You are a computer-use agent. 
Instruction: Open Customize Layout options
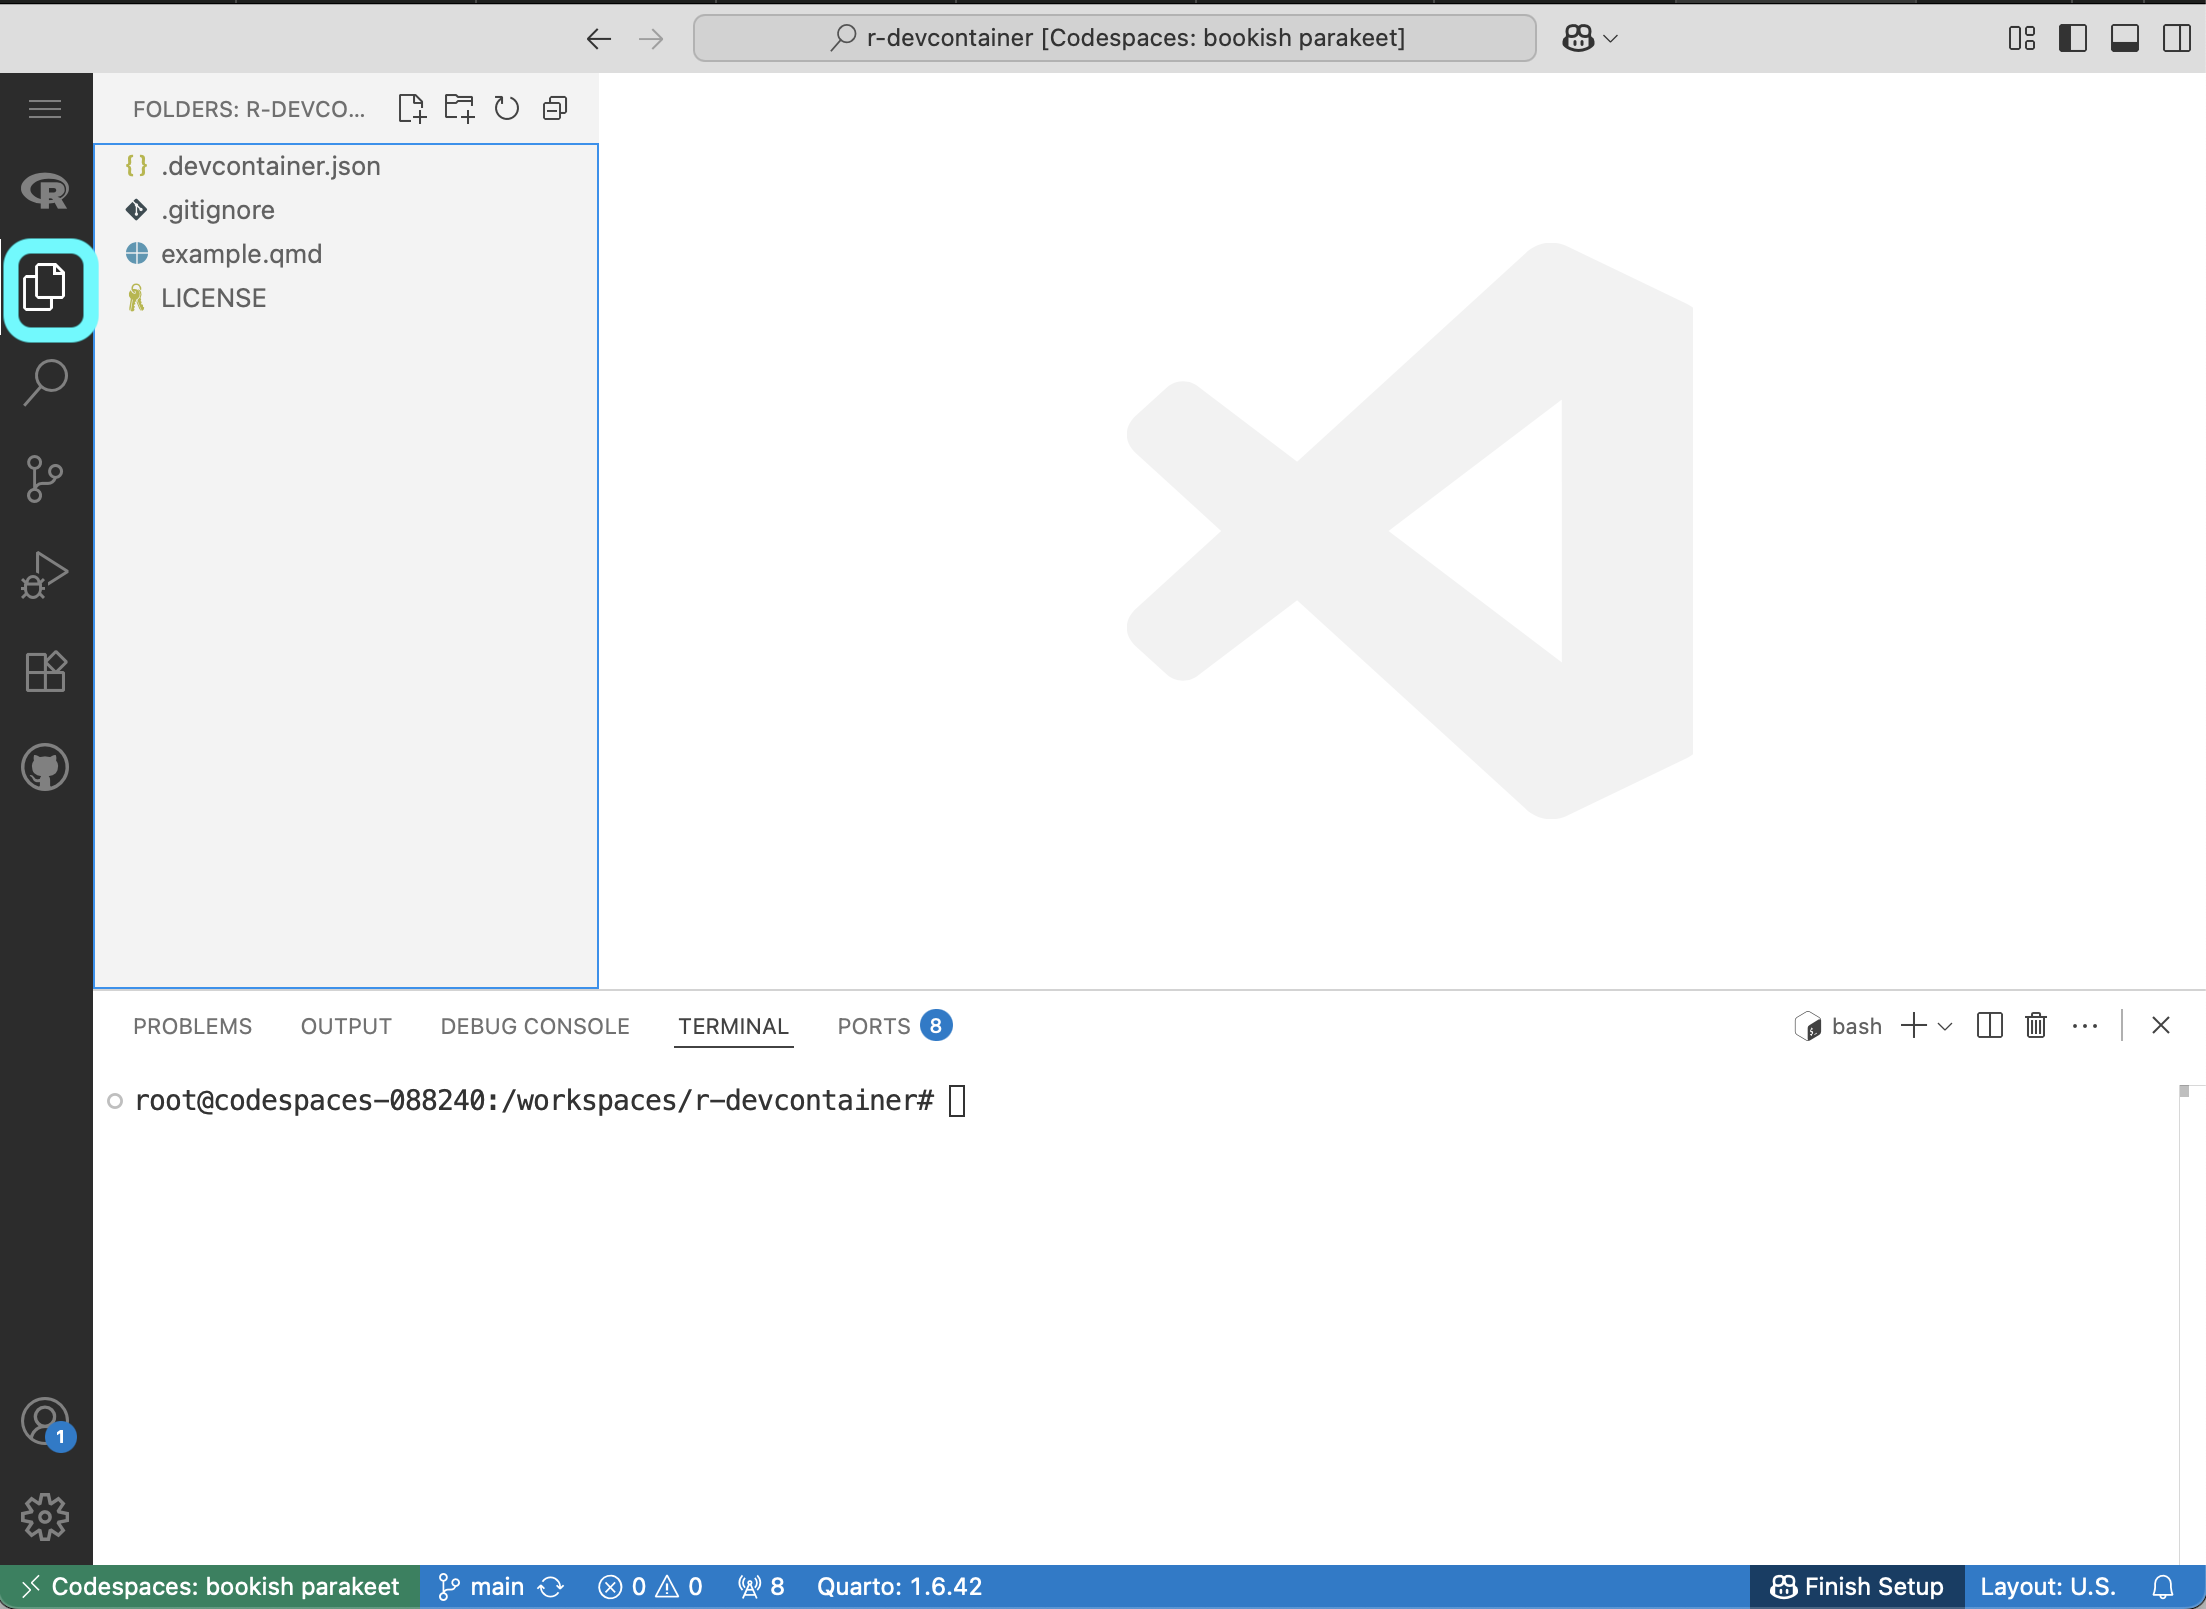pos(2022,38)
